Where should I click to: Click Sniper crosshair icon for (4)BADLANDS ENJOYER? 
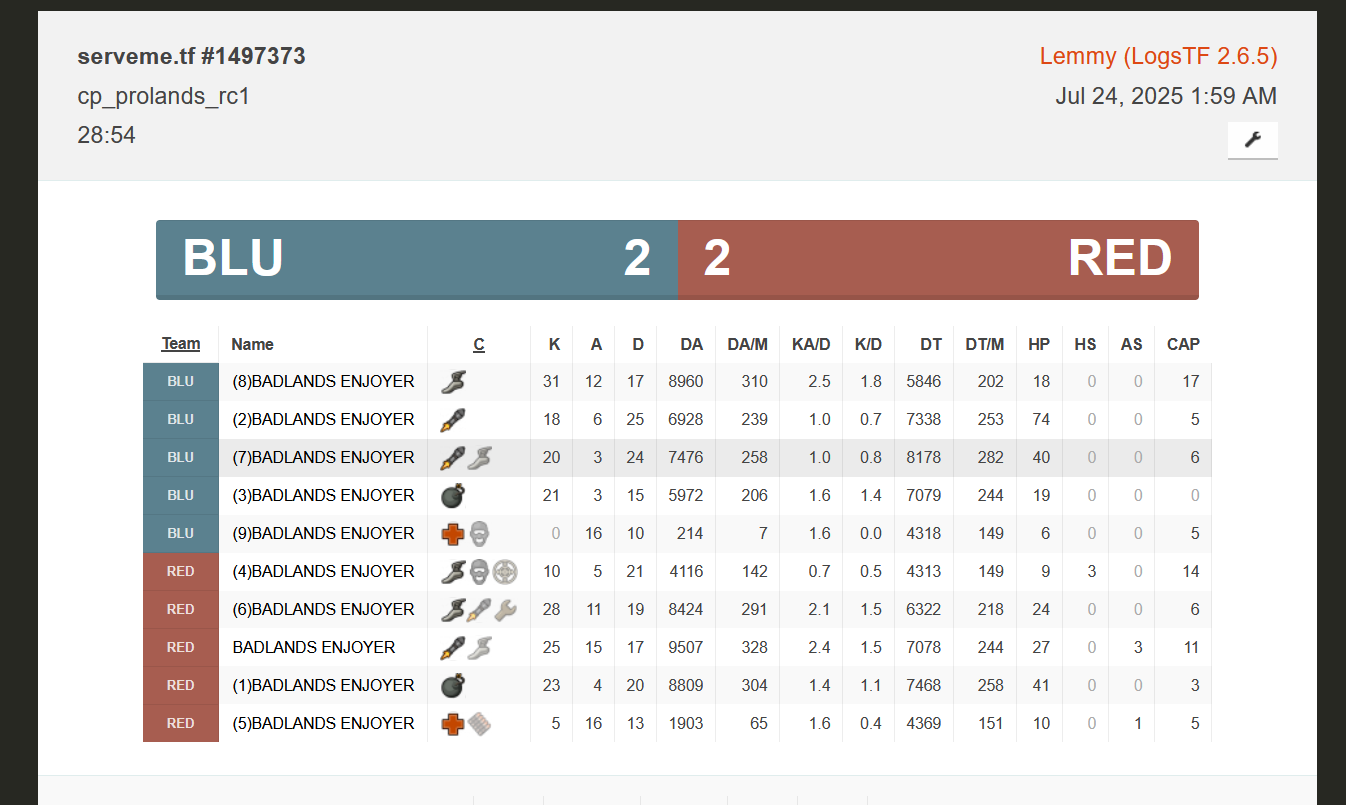click(505, 571)
